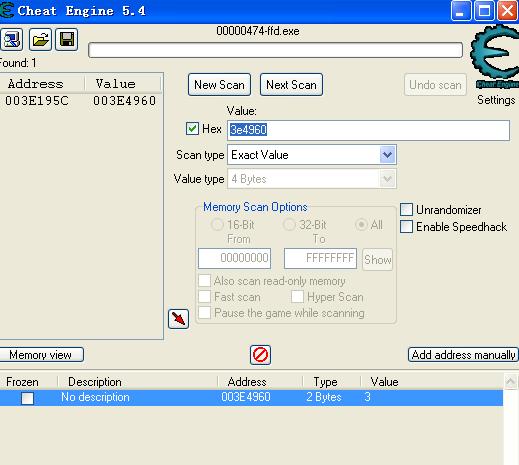Select the 32-Bit radio option
Screen dimensions: 519x465
point(289,225)
